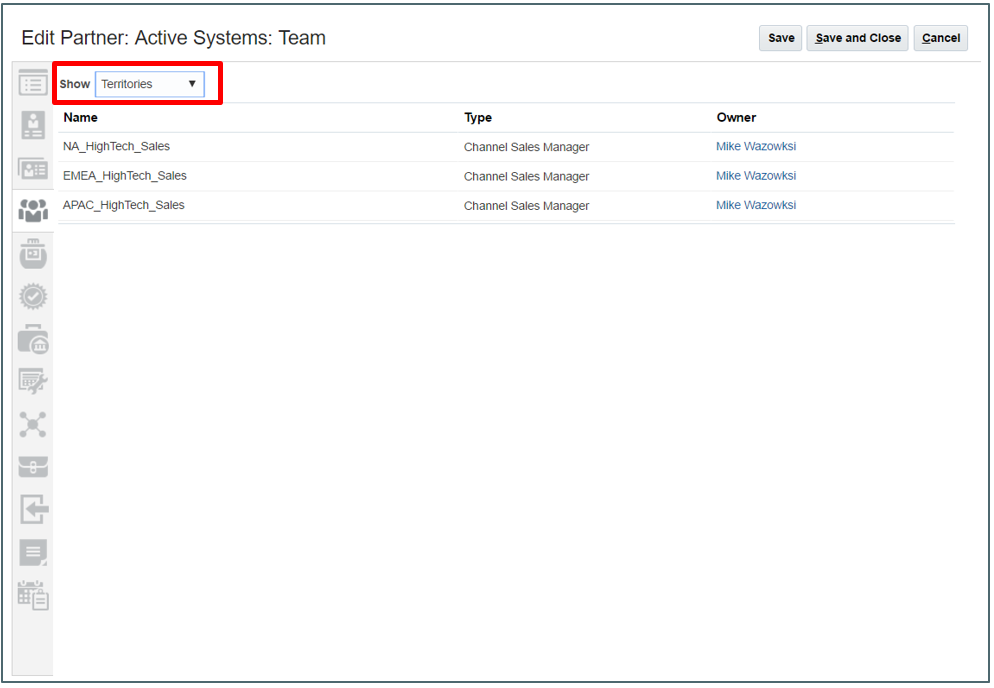Click Channel Sales Manager in NA_HighTech_Sales row
This screenshot has width=994, height=688.
pyautogui.click(x=526, y=147)
